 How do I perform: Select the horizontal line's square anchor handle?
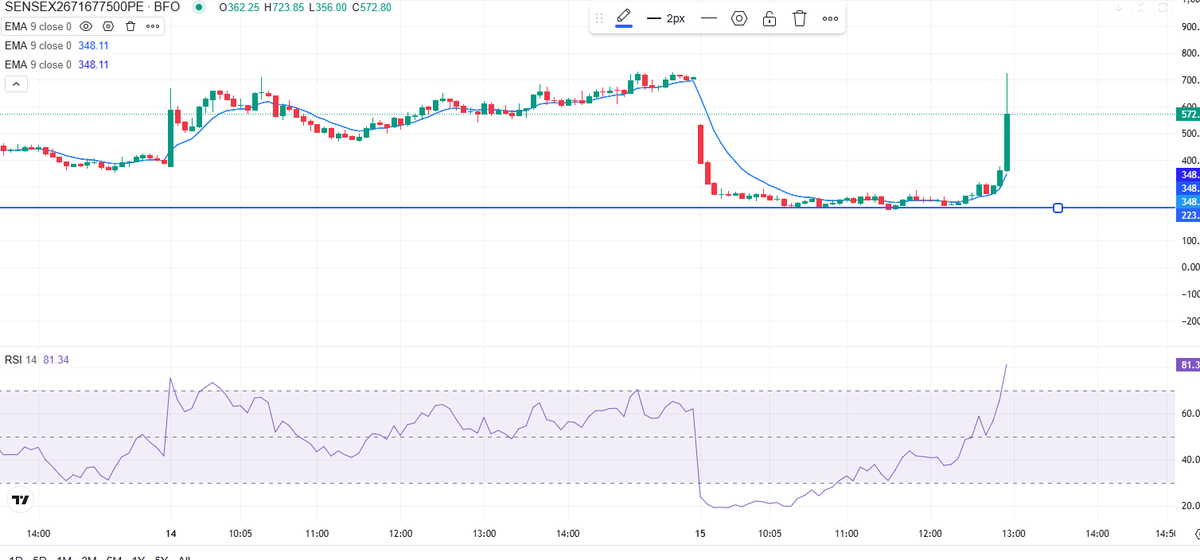tap(1058, 208)
